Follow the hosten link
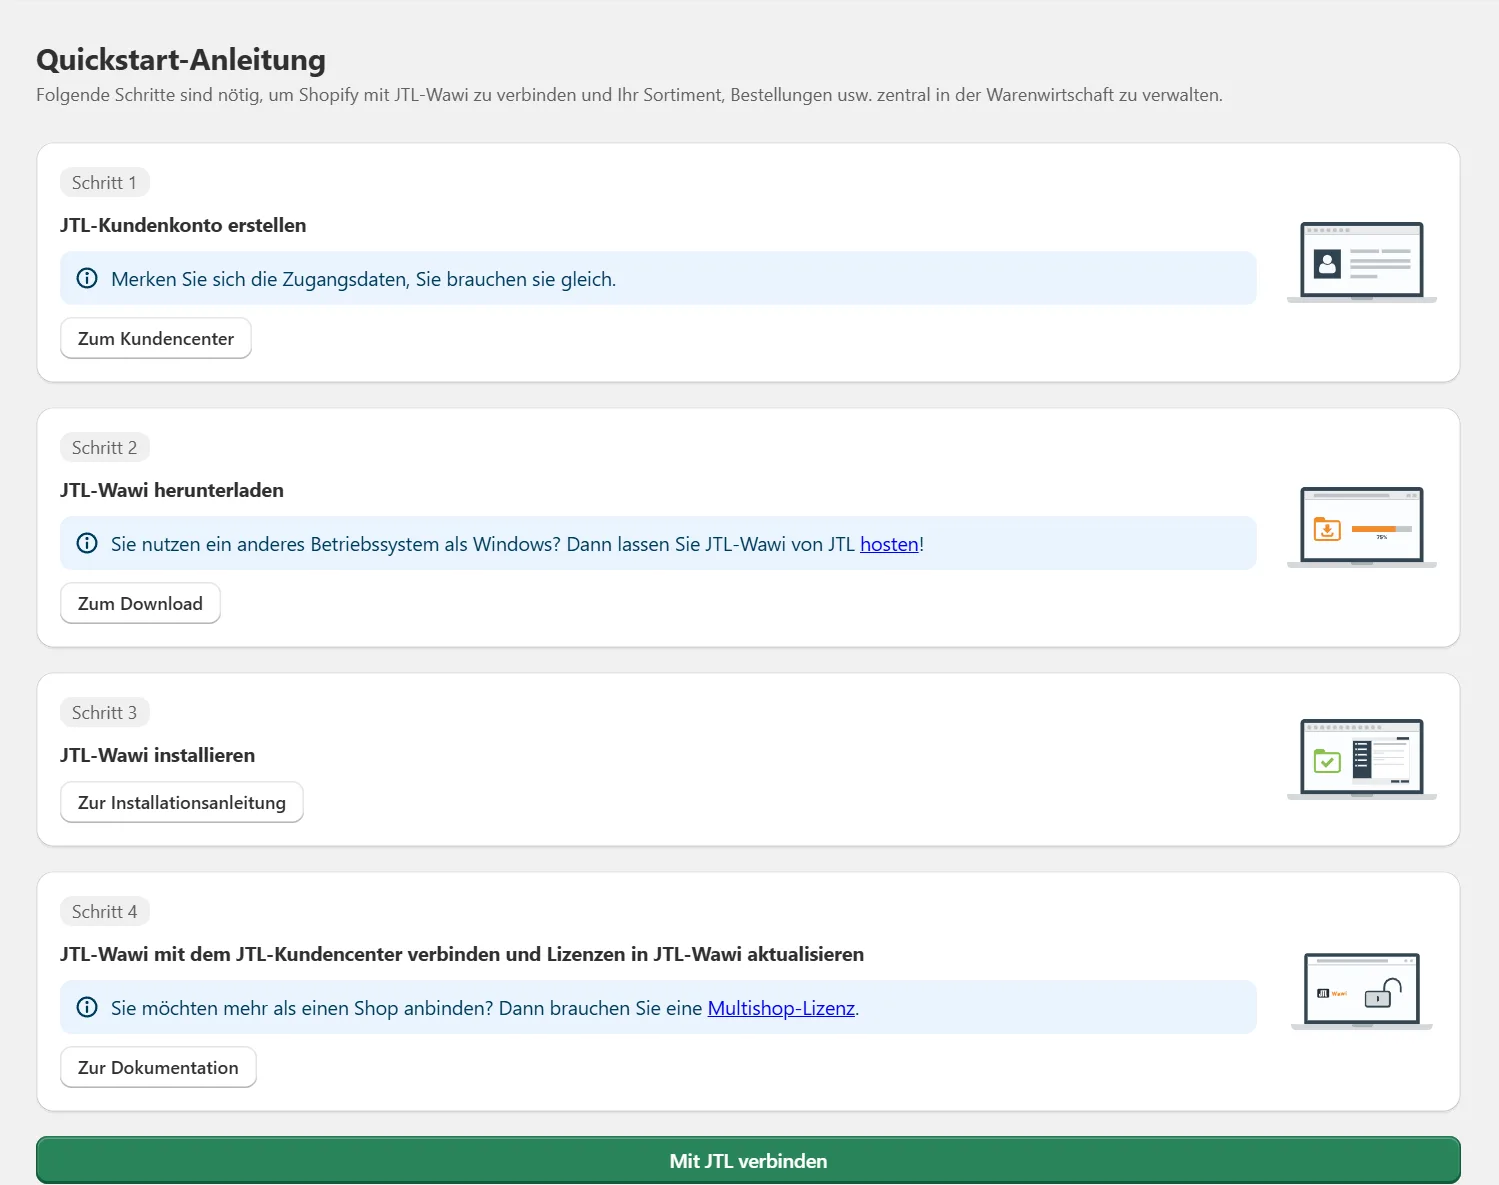Viewport: 1499px width, 1185px height. pyautogui.click(x=889, y=544)
